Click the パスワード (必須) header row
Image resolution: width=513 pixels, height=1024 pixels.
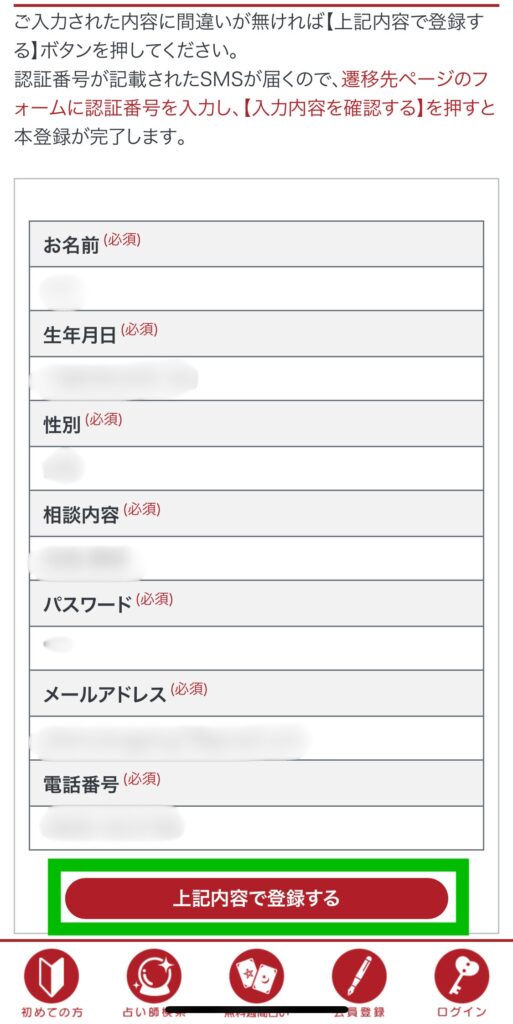coord(256,603)
